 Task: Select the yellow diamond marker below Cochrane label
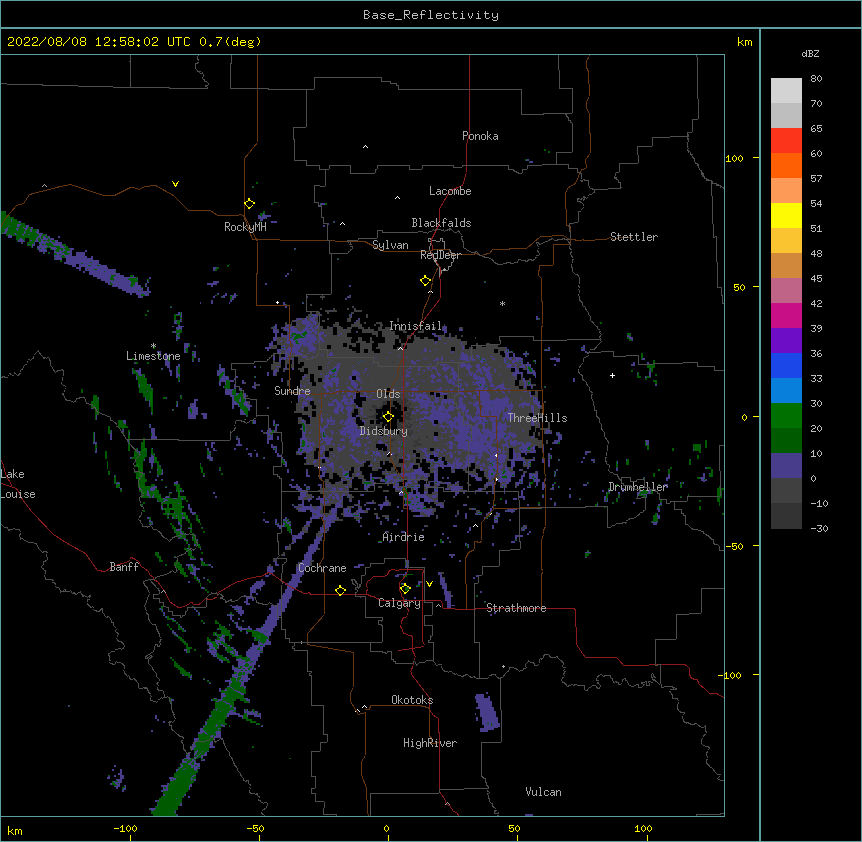tap(340, 590)
